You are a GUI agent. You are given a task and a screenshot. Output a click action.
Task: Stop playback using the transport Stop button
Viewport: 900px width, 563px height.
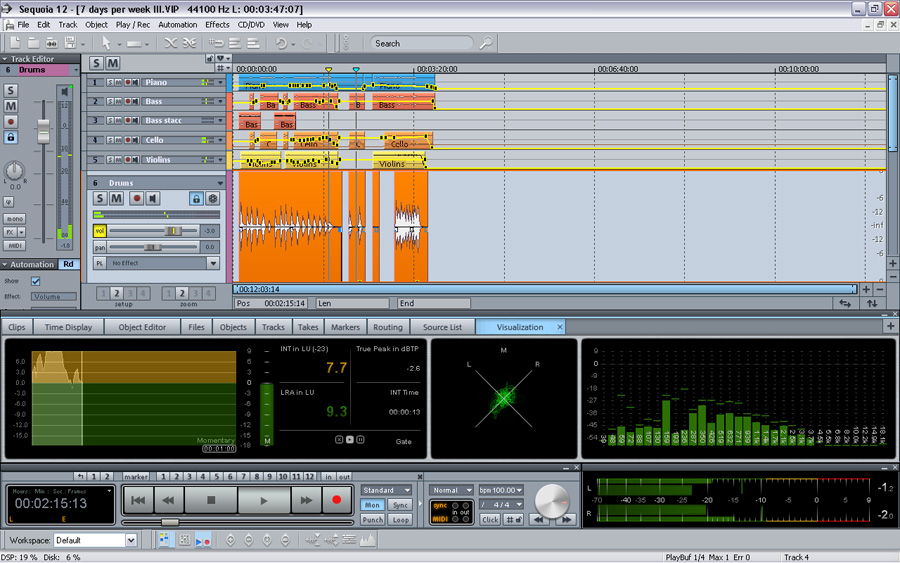[x=211, y=500]
